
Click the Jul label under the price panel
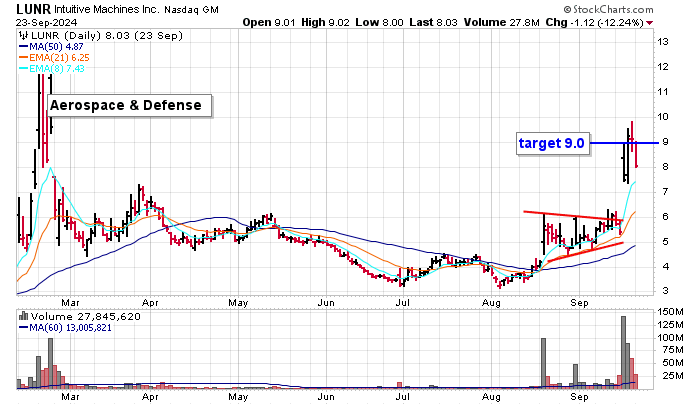coord(403,303)
